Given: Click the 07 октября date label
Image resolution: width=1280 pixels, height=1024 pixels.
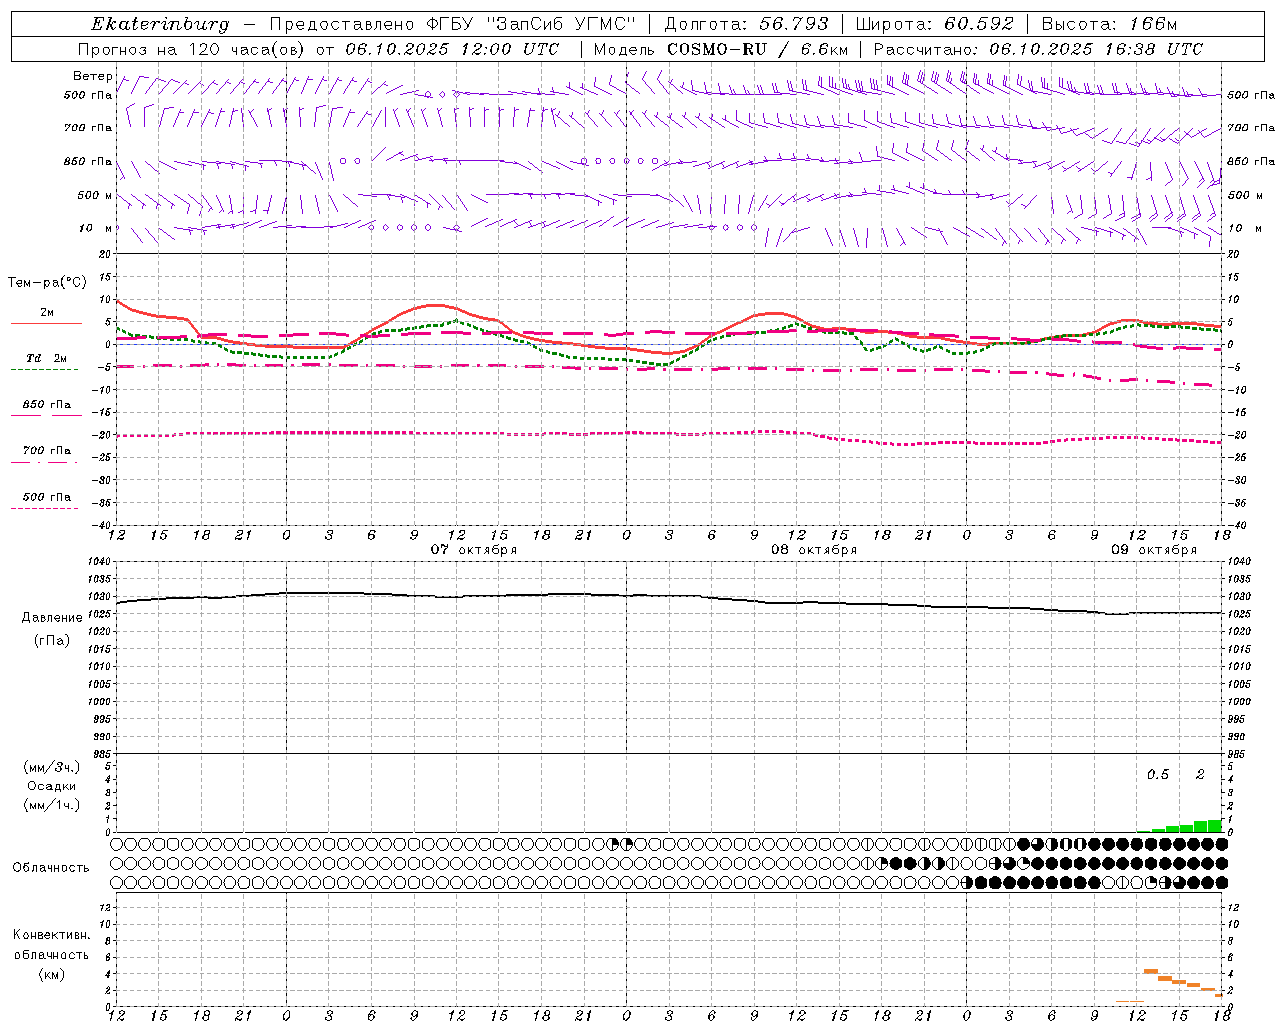Looking at the screenshot, I should (x=474, y=550).
